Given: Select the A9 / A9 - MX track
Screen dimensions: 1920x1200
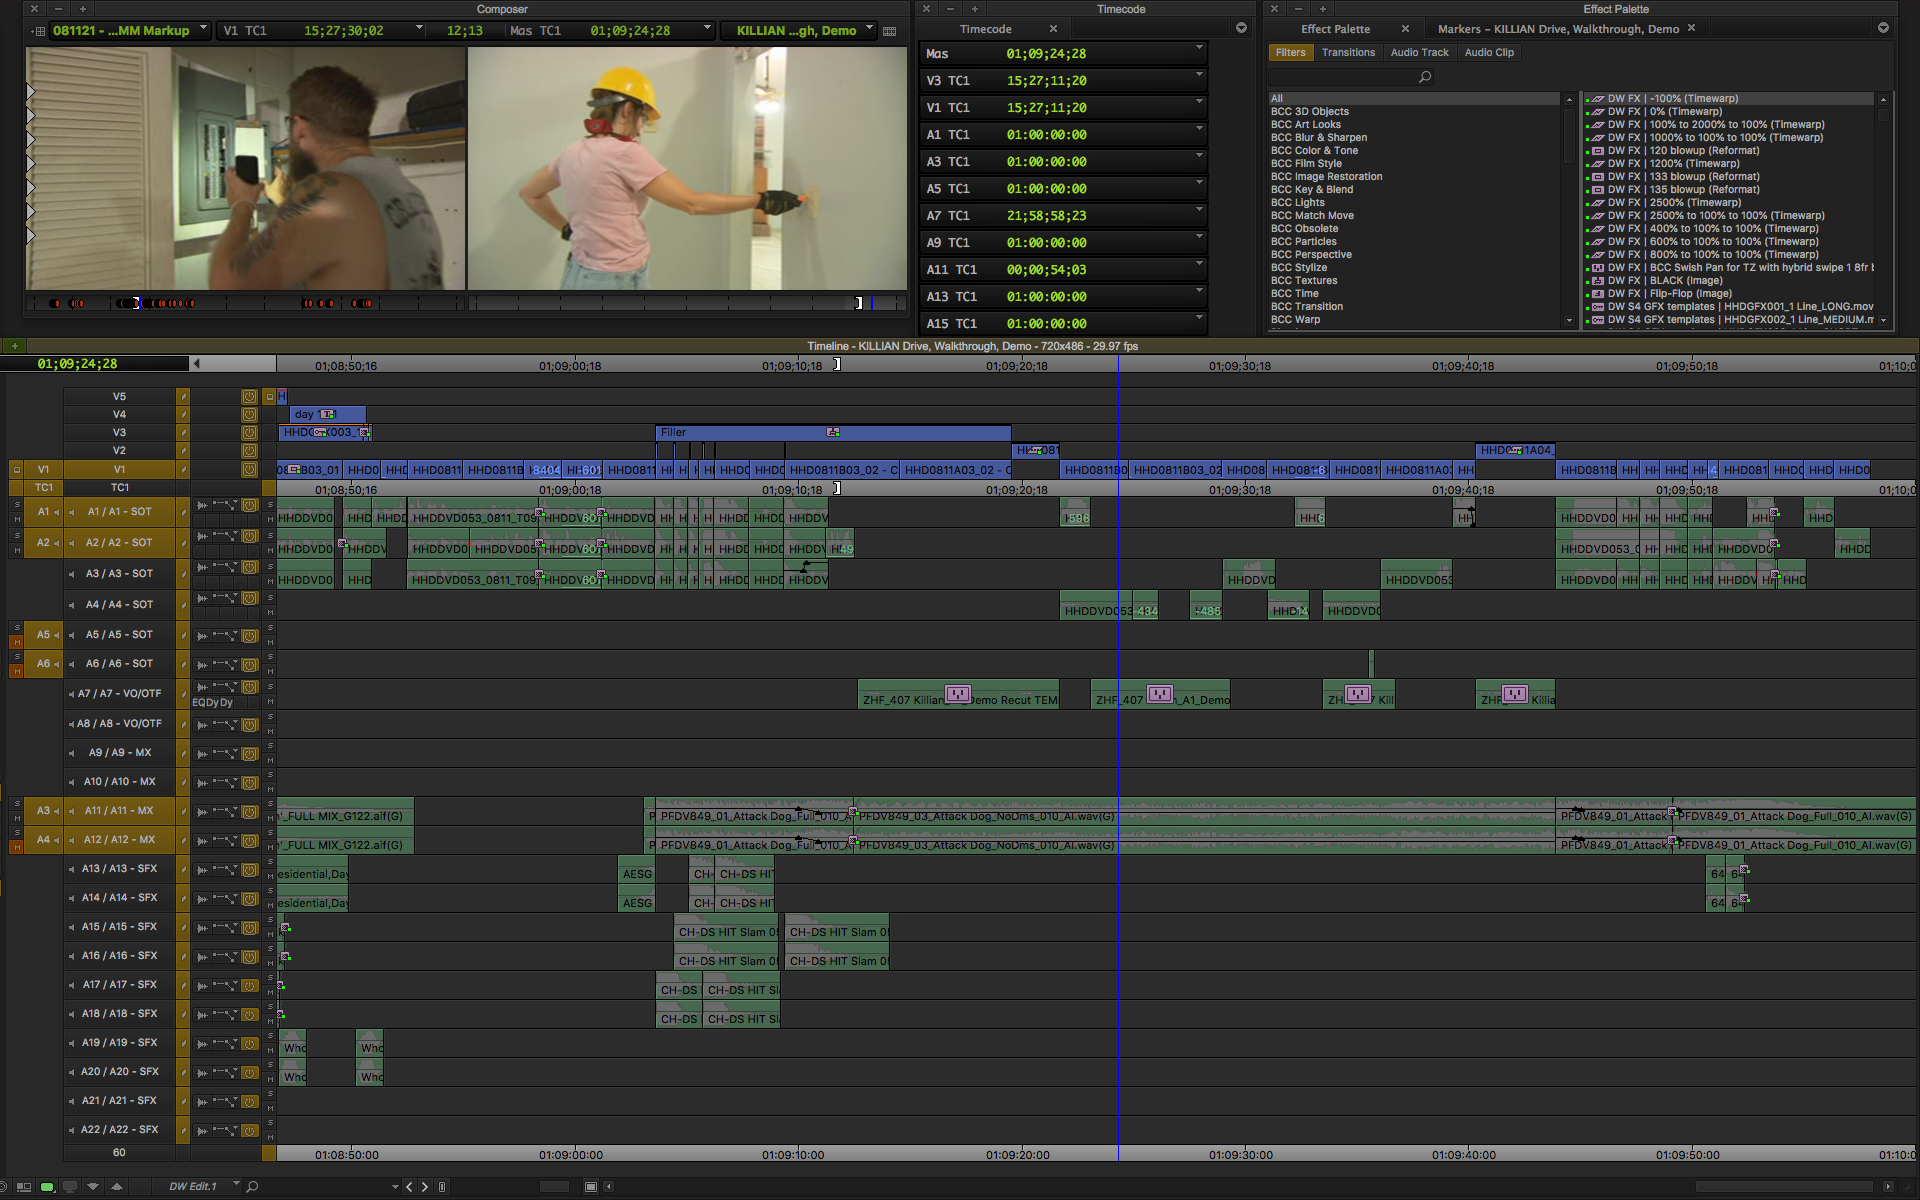Looking at the screenshot, I should pyautogui.click(x=119, y=753).
